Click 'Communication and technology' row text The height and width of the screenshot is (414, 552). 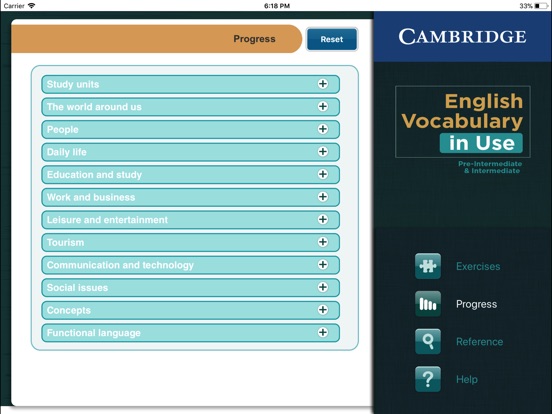(120, 265)
